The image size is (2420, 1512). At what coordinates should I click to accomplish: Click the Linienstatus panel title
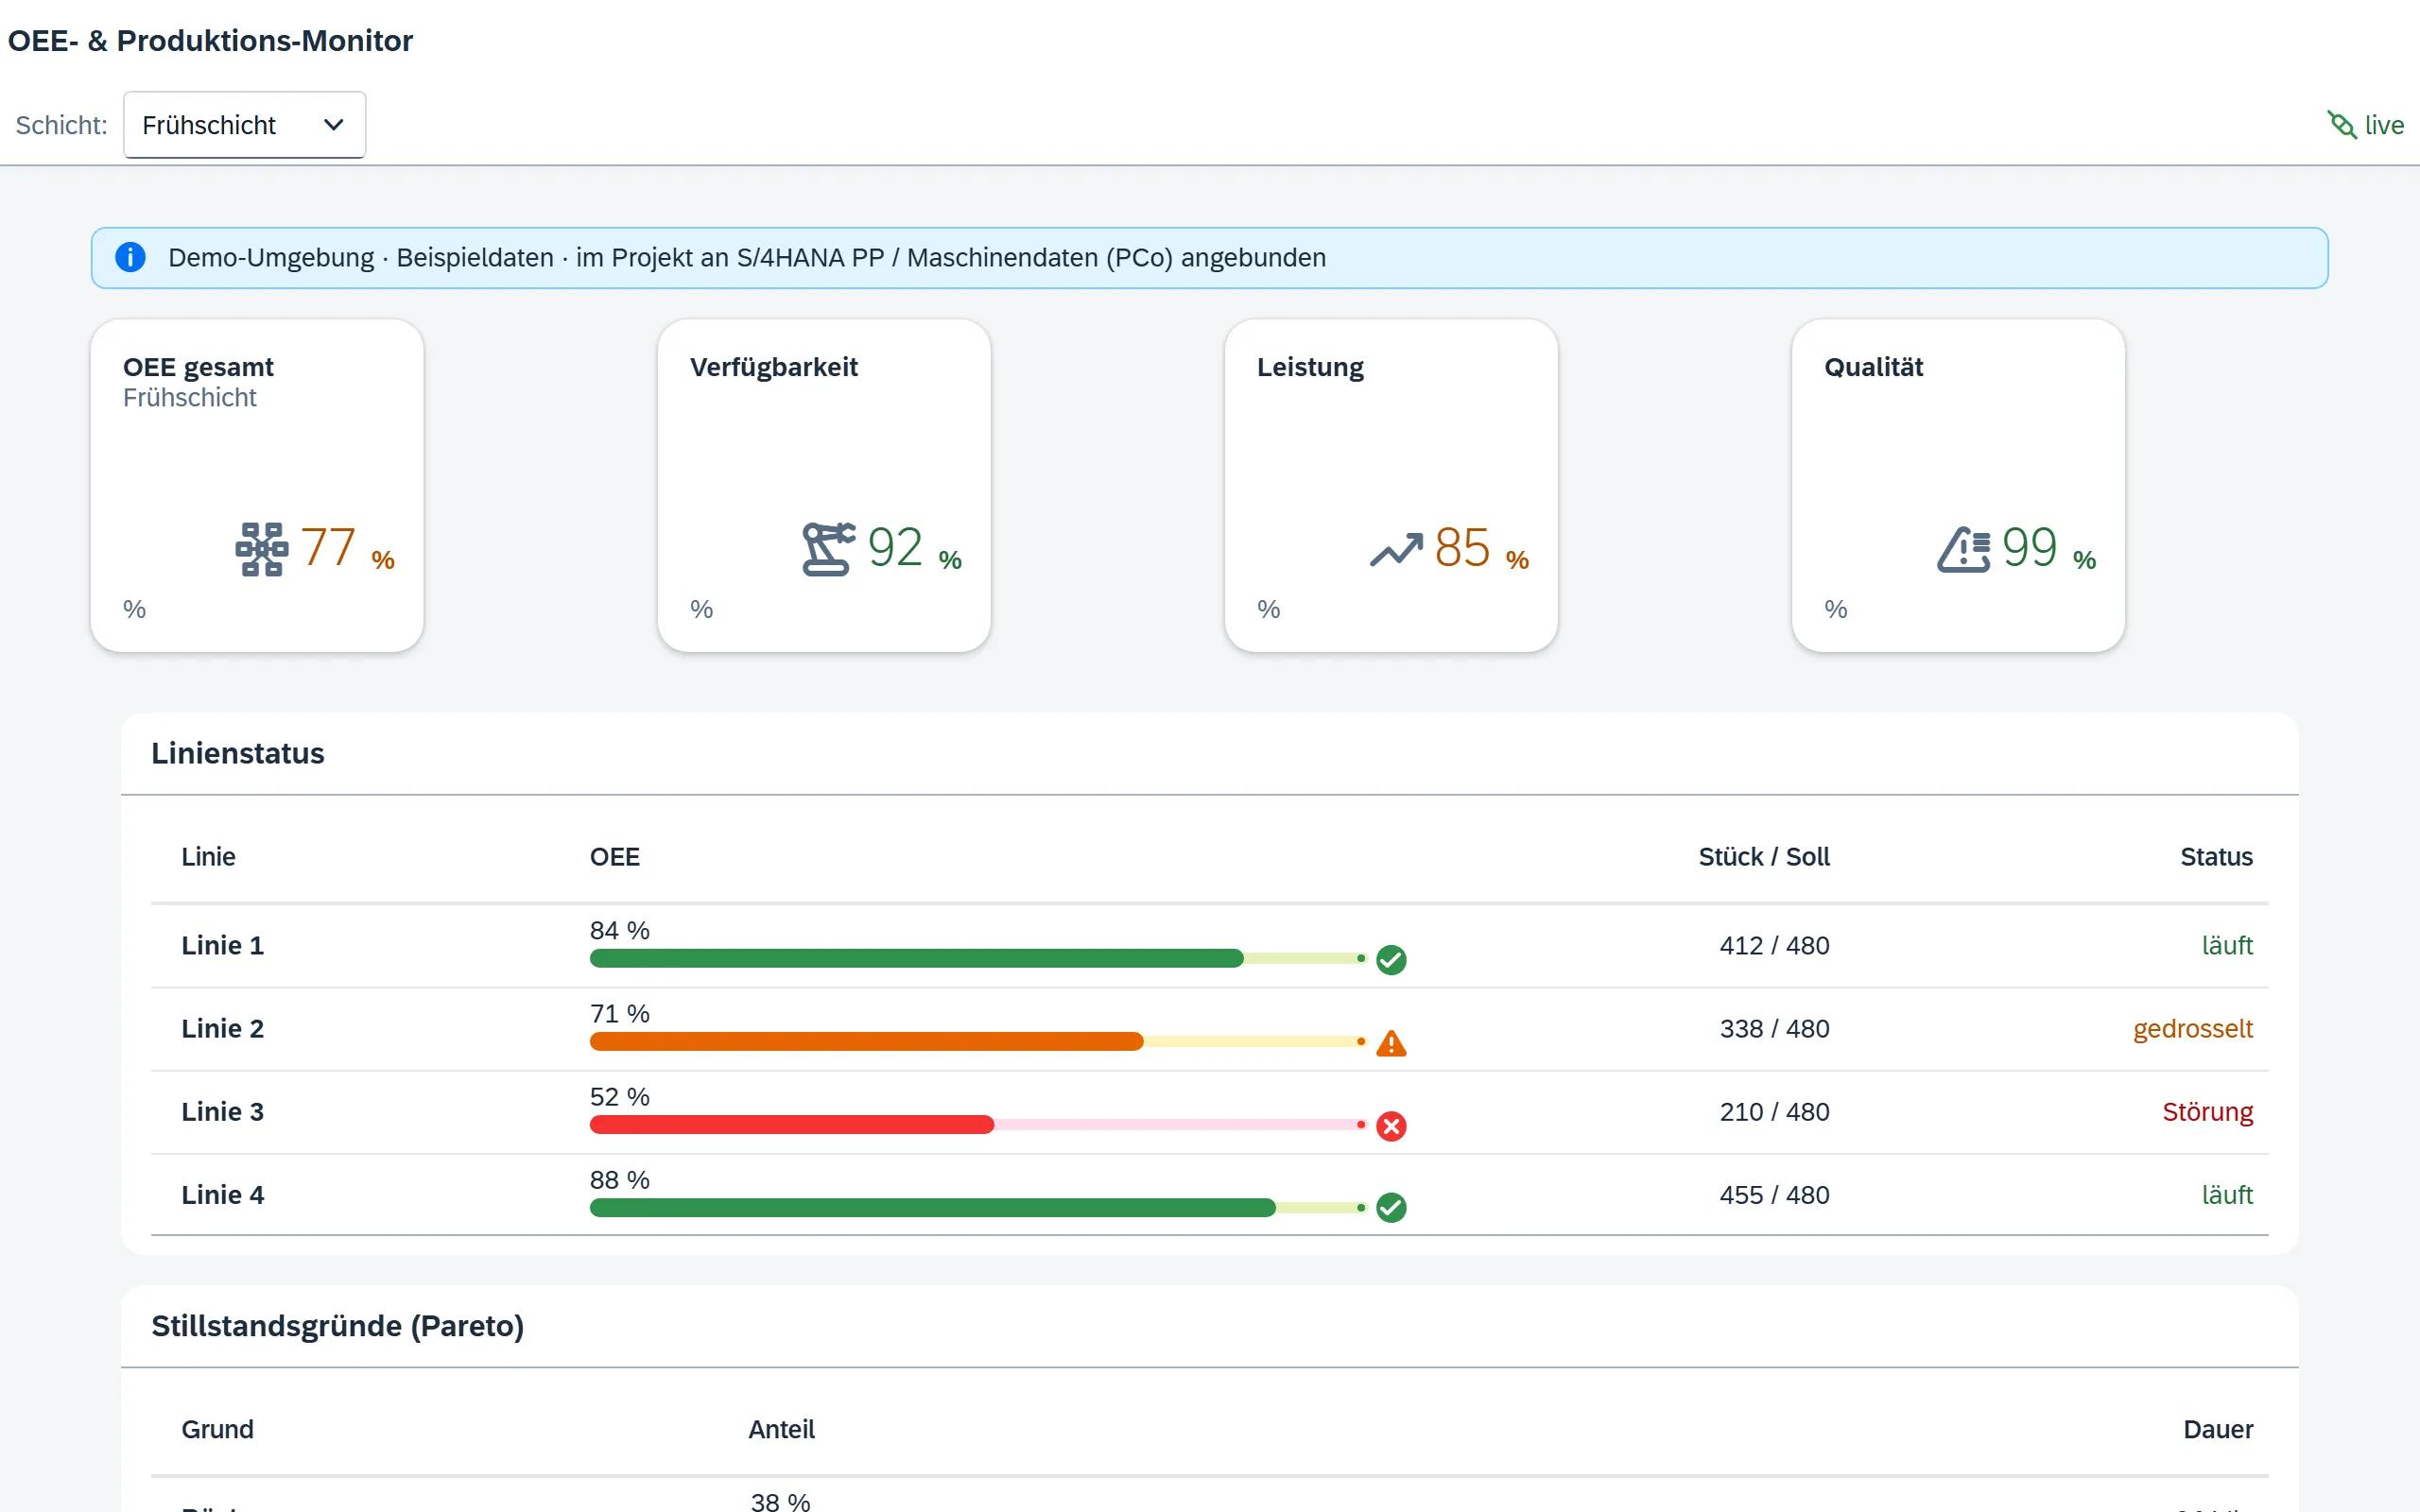238,753
